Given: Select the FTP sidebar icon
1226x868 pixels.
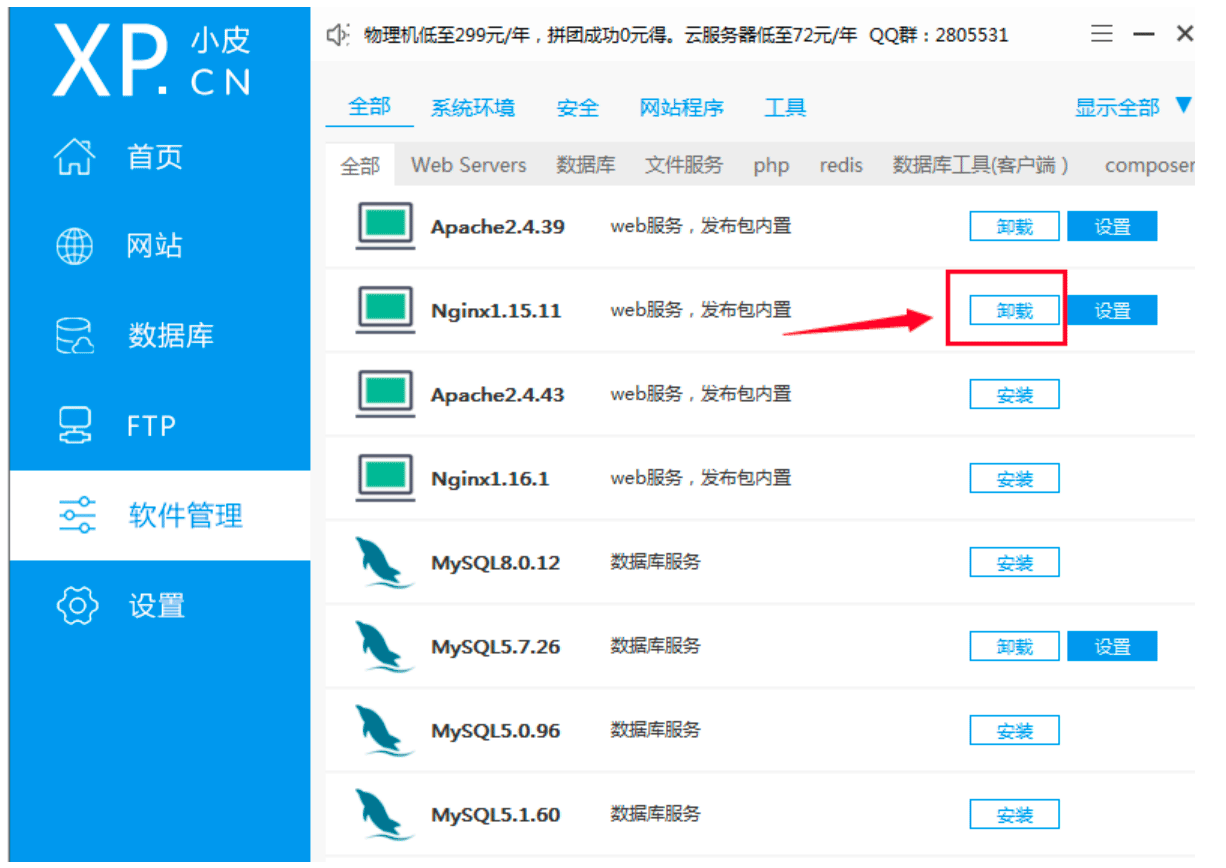Looking at the screenshot, I should pyautogui.click(x=76, y=426).
